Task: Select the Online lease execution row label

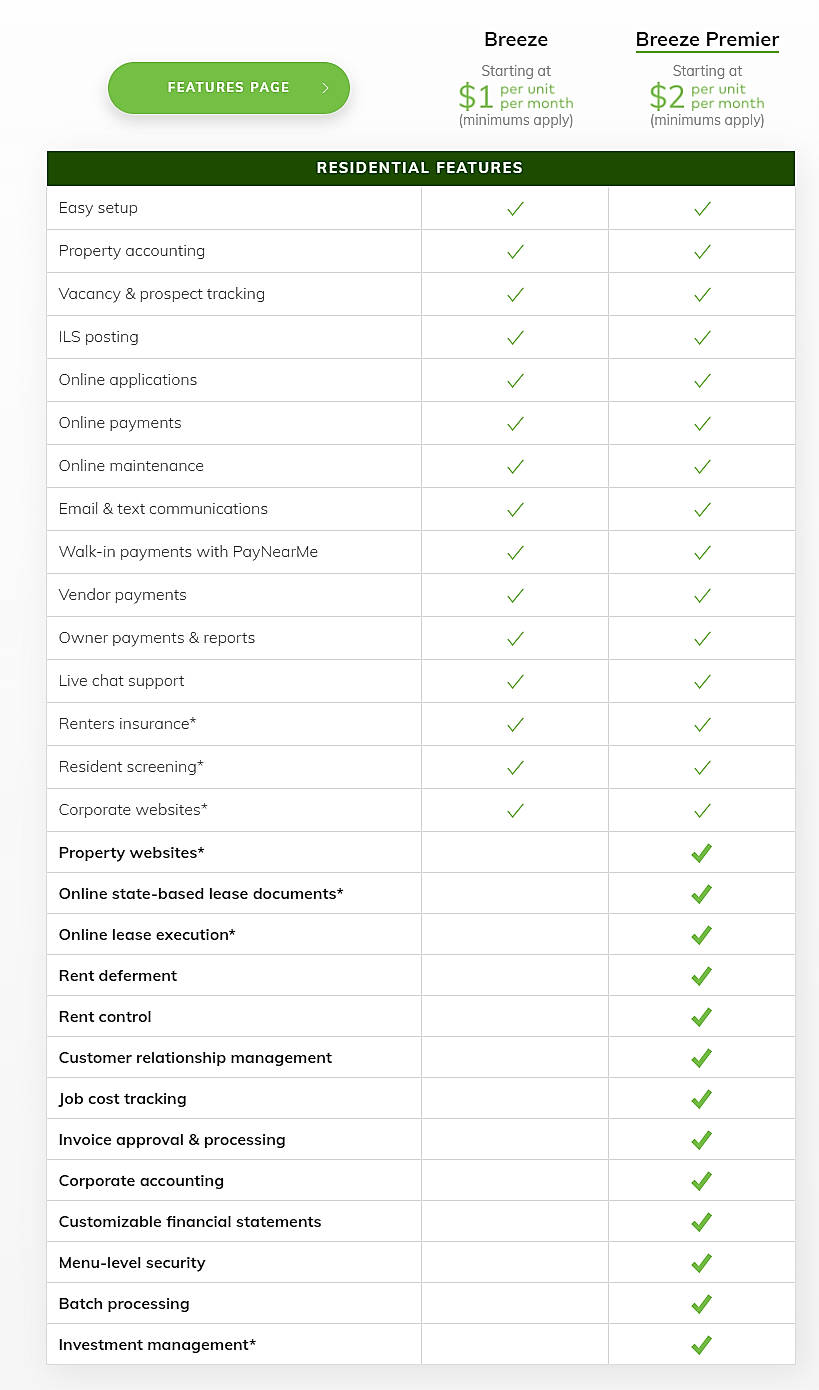Action: tap(146, 934)
